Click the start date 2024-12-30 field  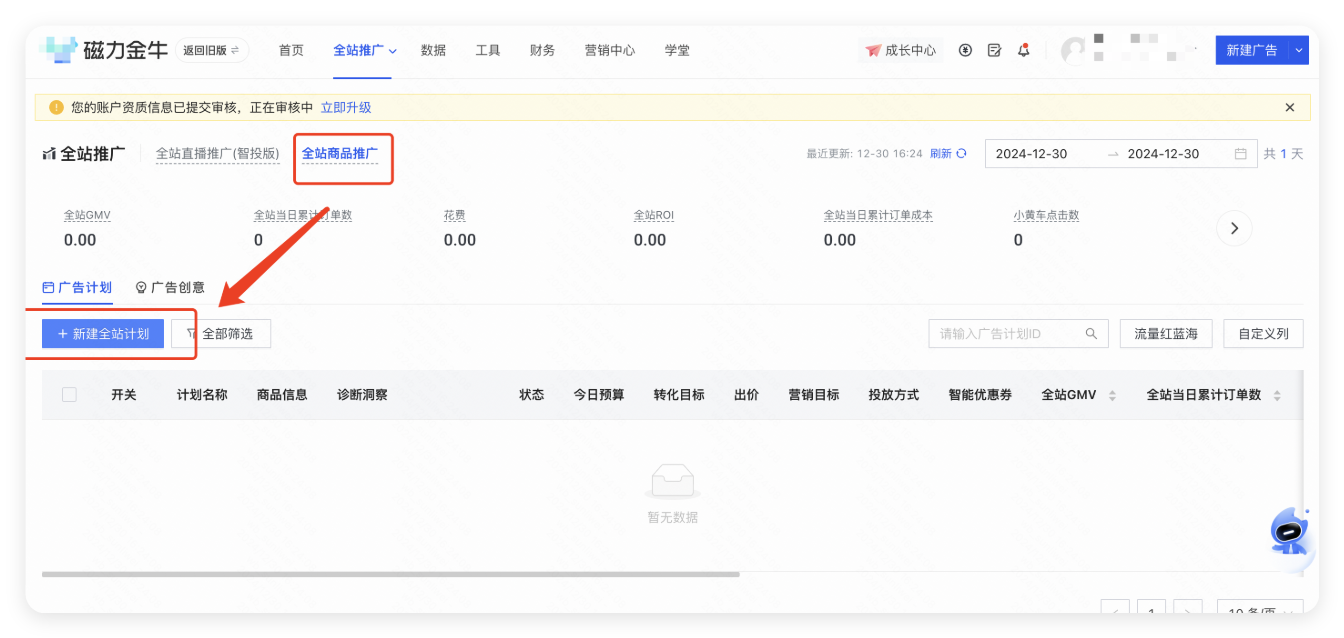(1032, 154)
